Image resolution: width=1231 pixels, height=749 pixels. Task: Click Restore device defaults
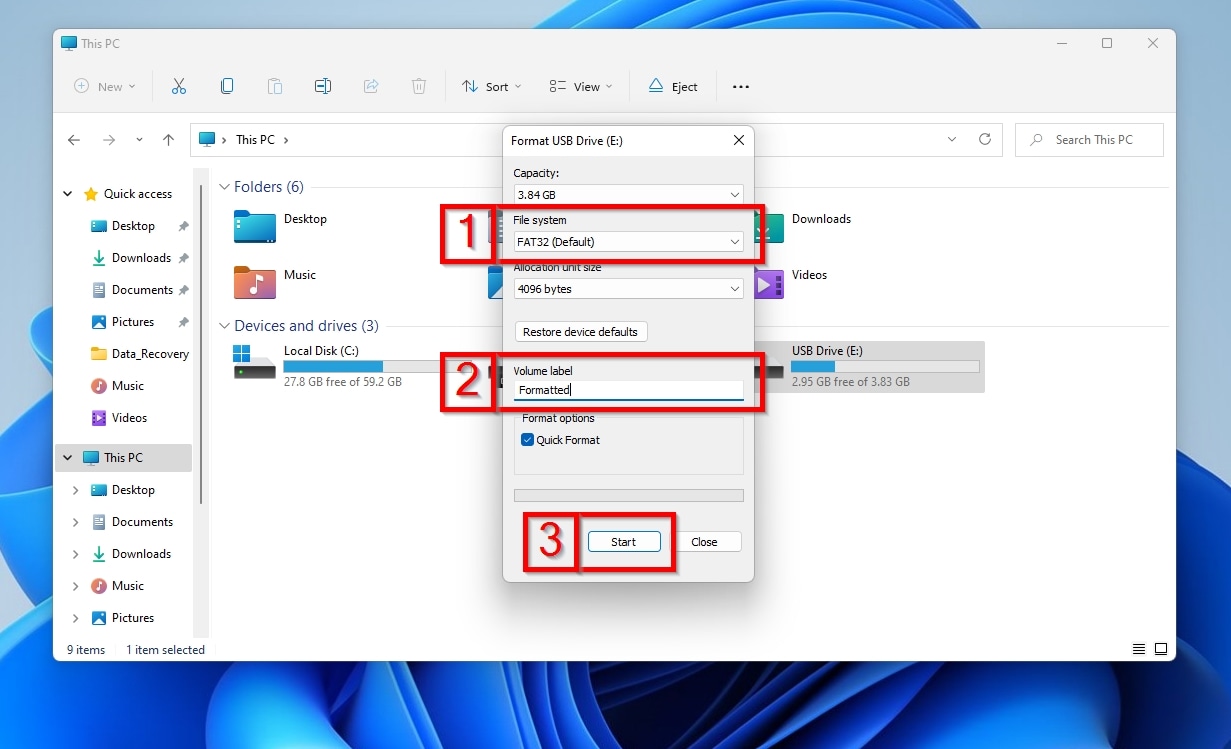(580, 331)
